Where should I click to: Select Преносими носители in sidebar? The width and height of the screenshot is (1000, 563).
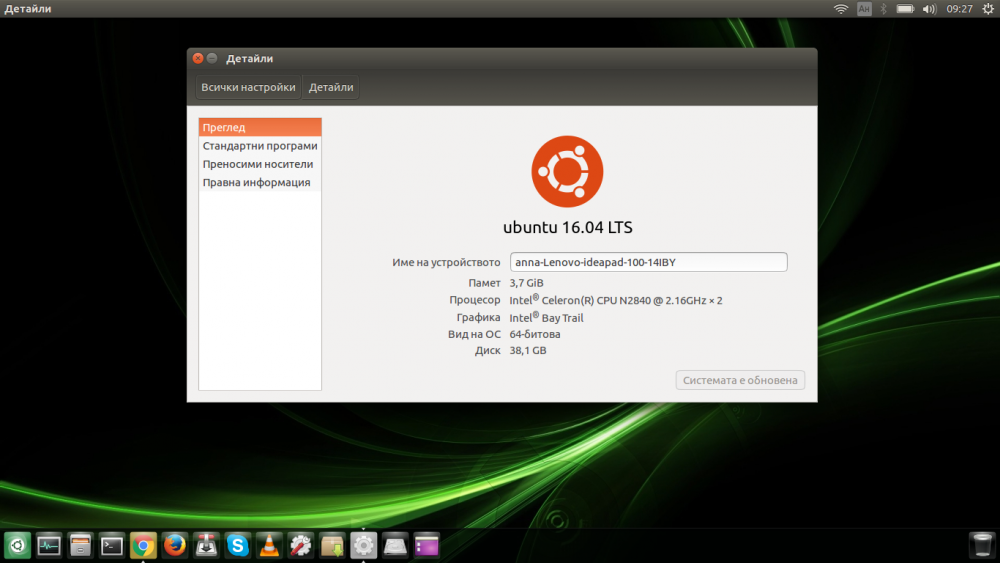[260, 164]
